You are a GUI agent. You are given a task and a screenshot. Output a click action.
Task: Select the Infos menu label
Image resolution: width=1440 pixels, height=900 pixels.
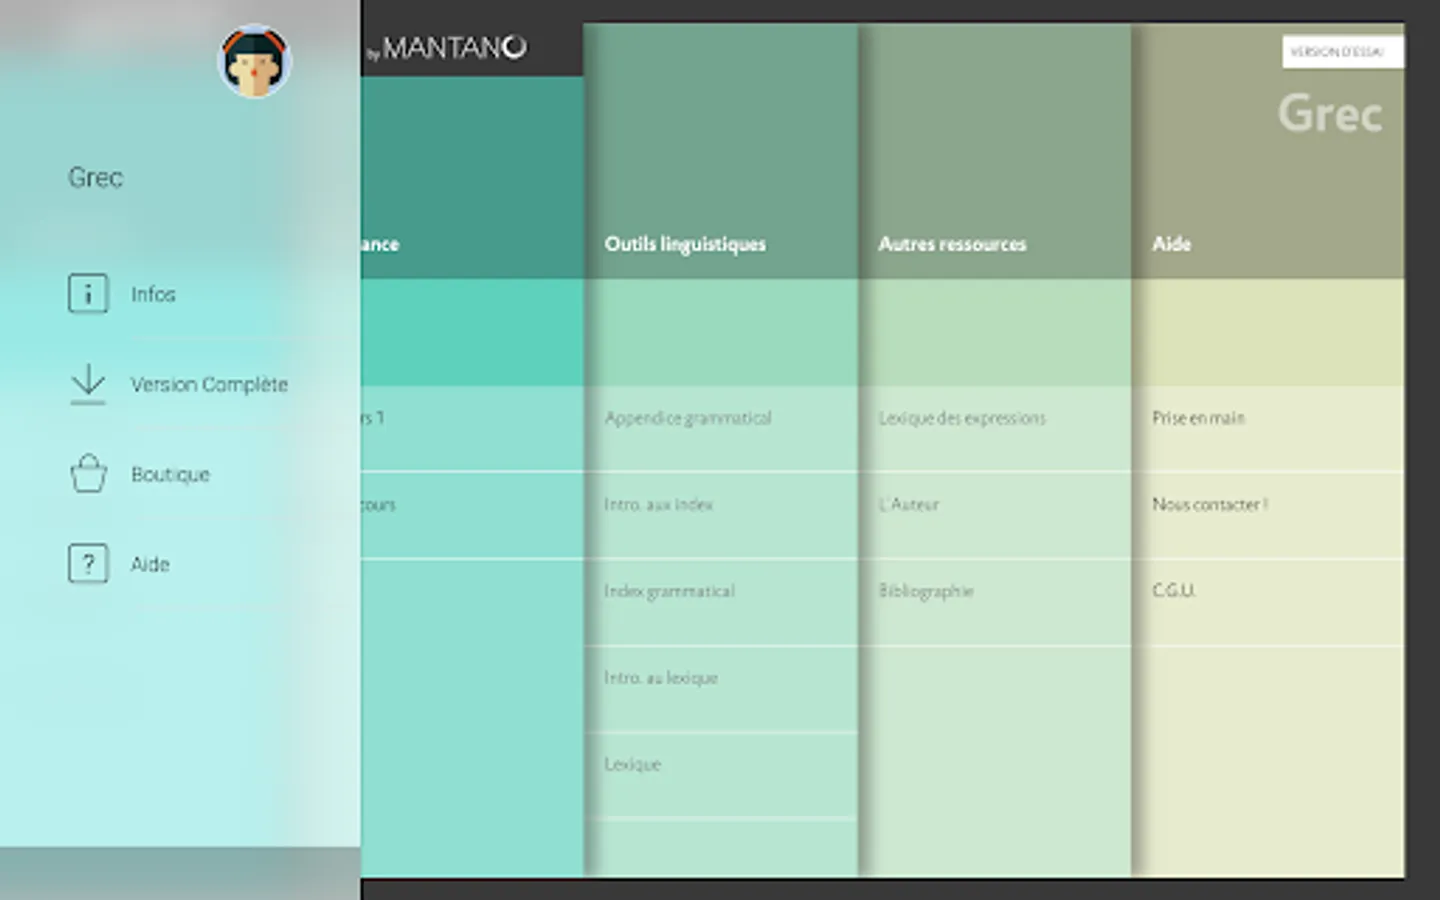(153, 294)
